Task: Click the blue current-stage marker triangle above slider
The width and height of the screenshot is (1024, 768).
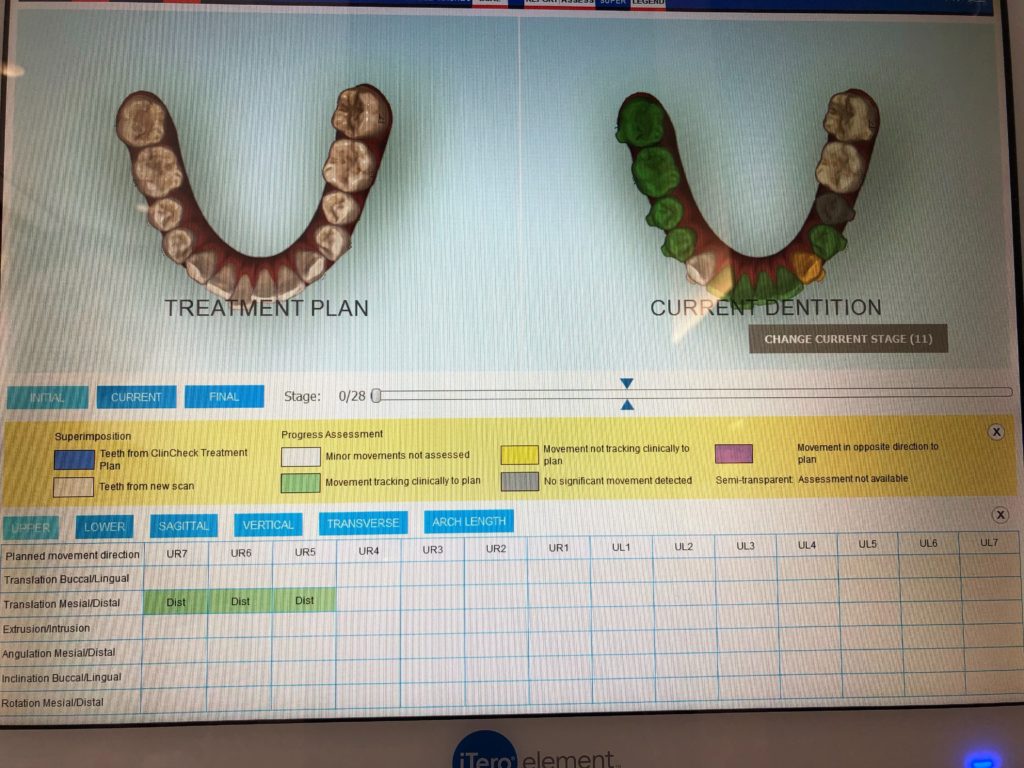Action: click(x=627, y=383)
